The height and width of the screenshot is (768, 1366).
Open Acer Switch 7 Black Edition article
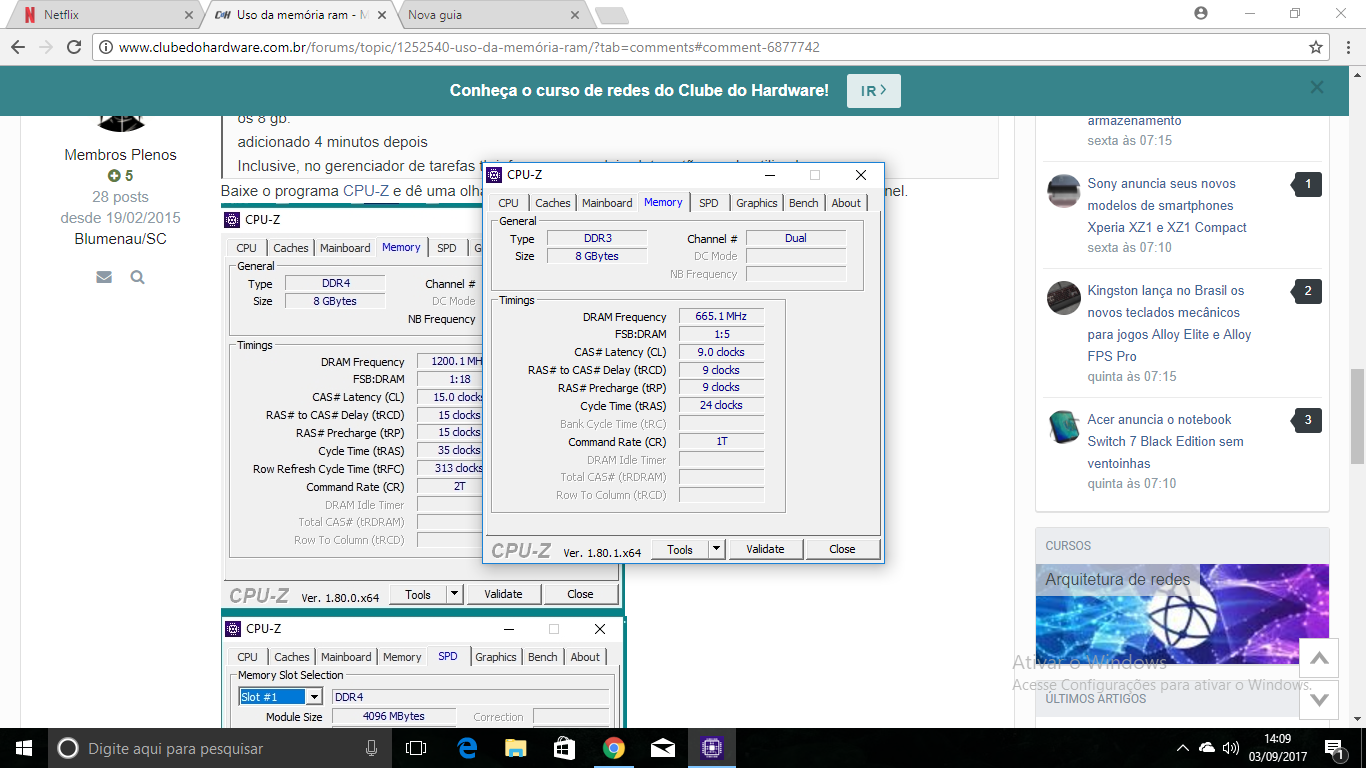(x=1166, y=441)
